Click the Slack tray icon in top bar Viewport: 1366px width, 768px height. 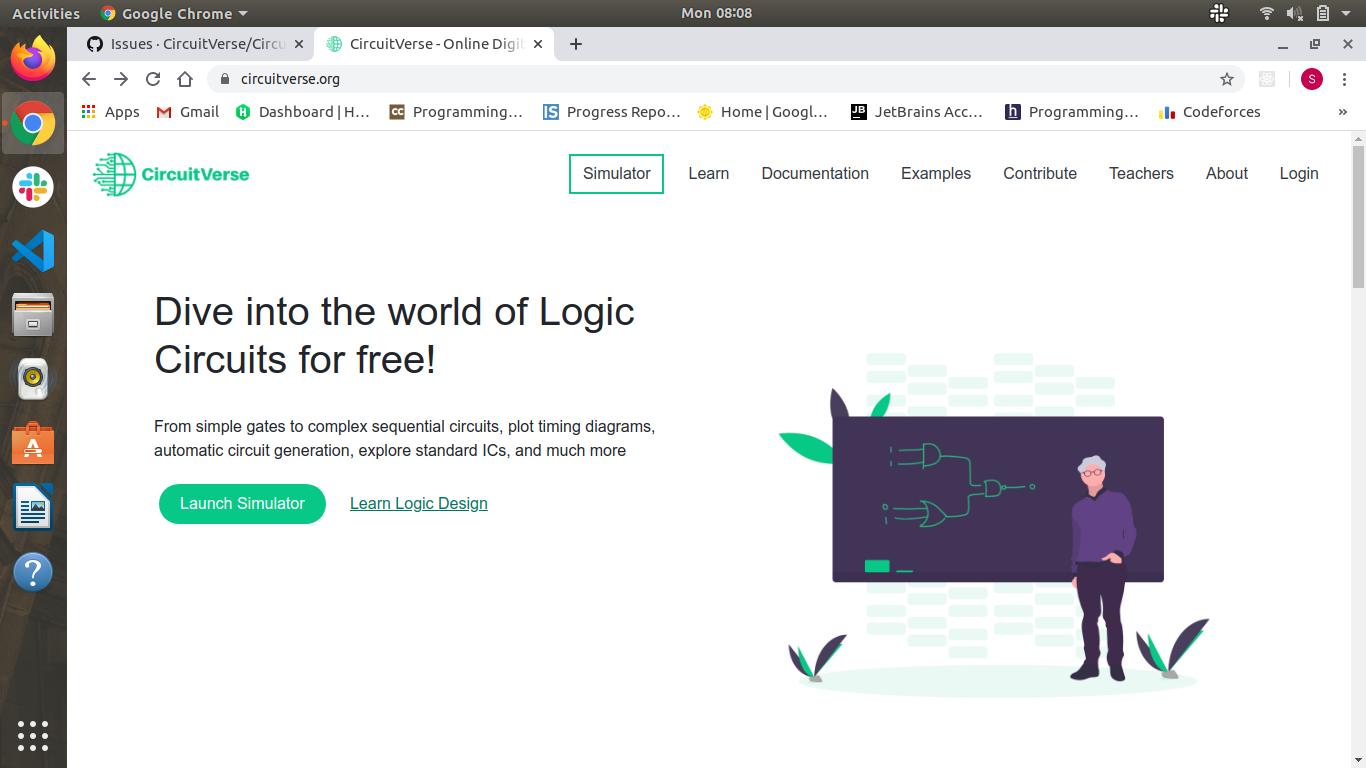(1219, 13)
